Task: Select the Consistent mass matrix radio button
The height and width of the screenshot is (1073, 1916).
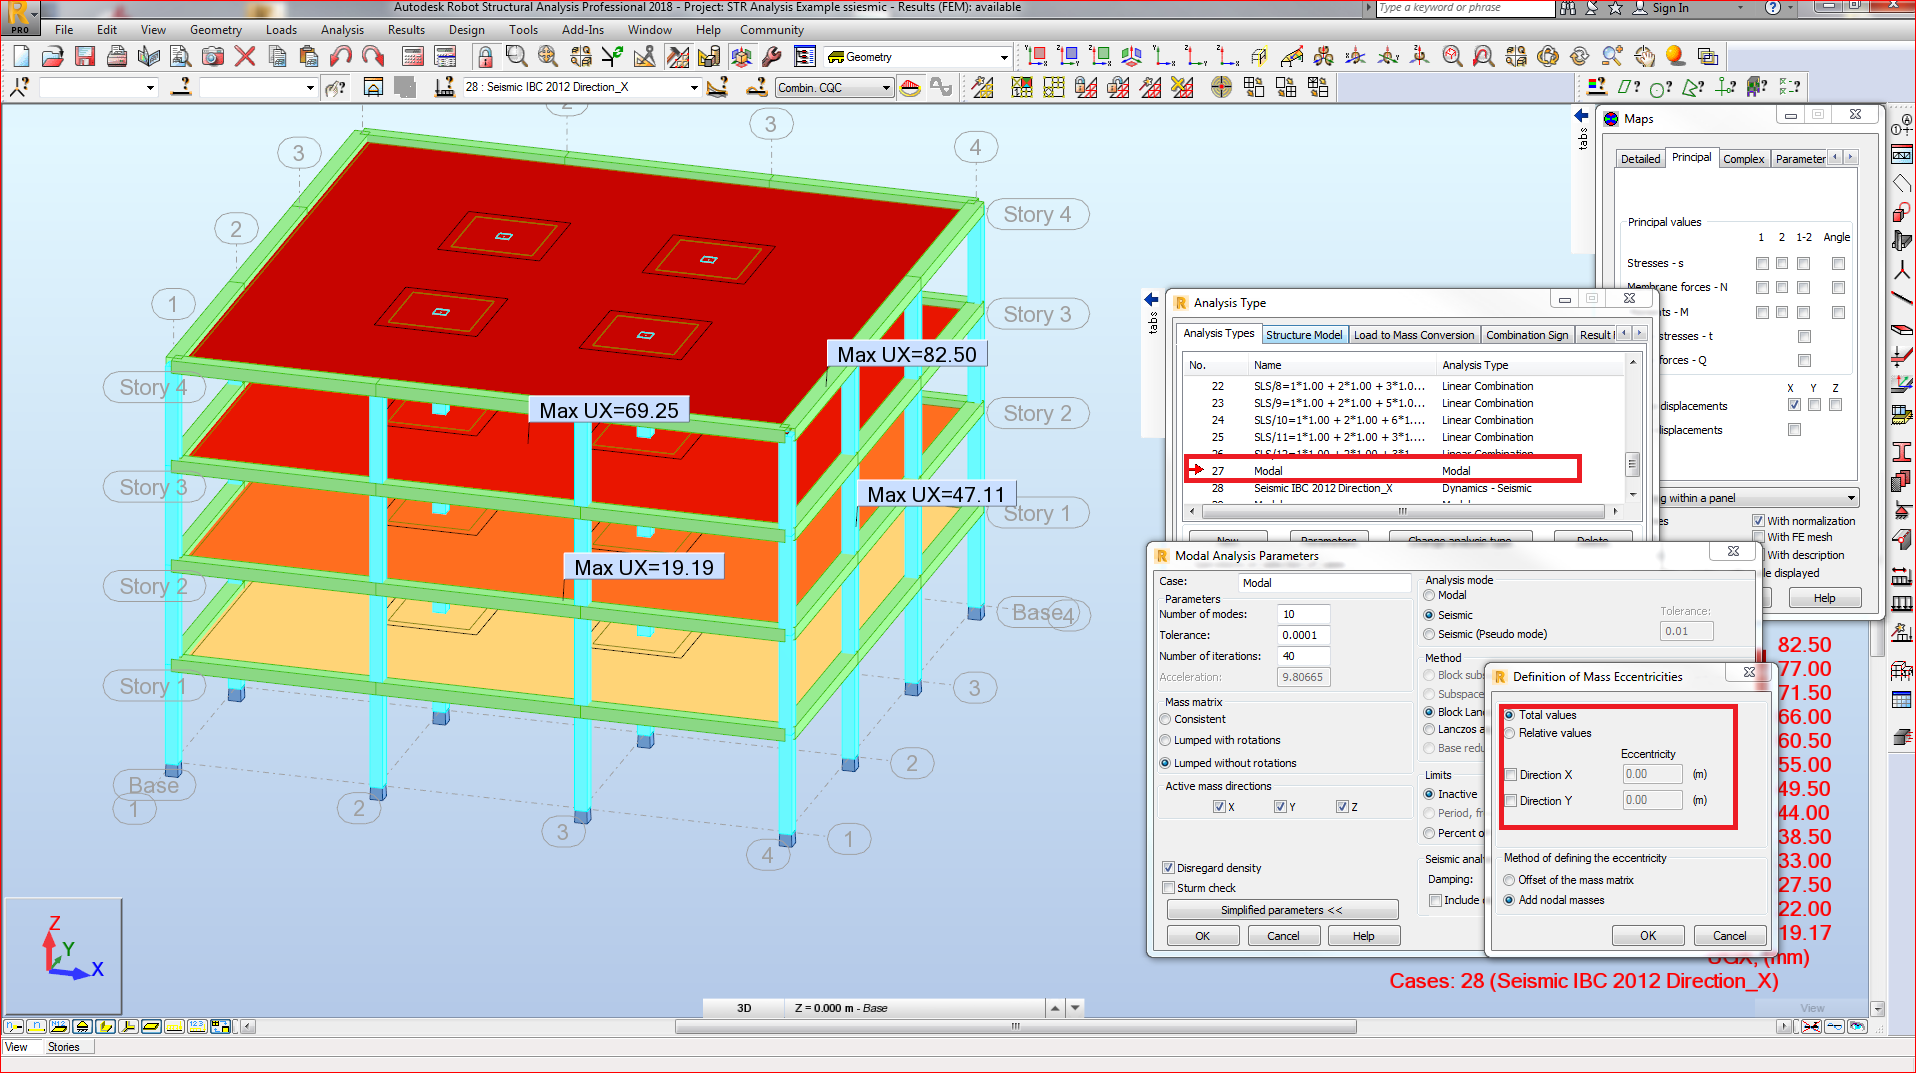Action: [1165, 719]
